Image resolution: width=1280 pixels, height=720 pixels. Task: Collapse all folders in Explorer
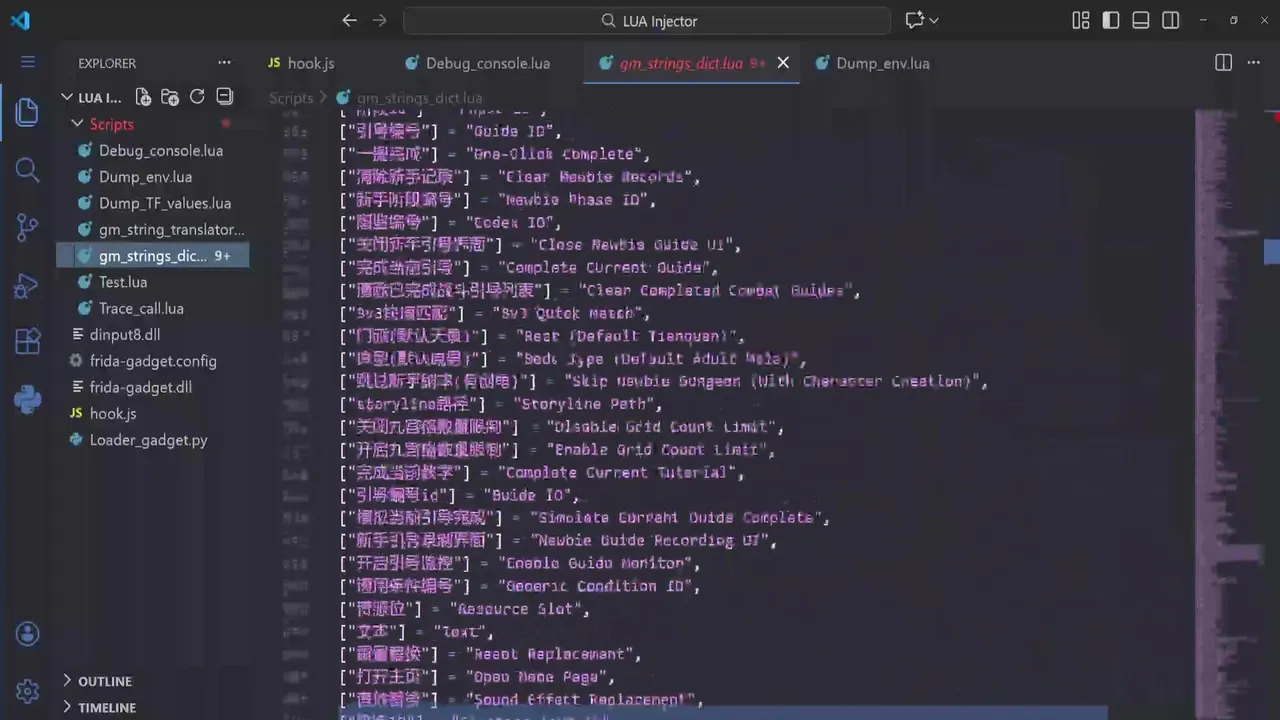click(x=225, y=97)
